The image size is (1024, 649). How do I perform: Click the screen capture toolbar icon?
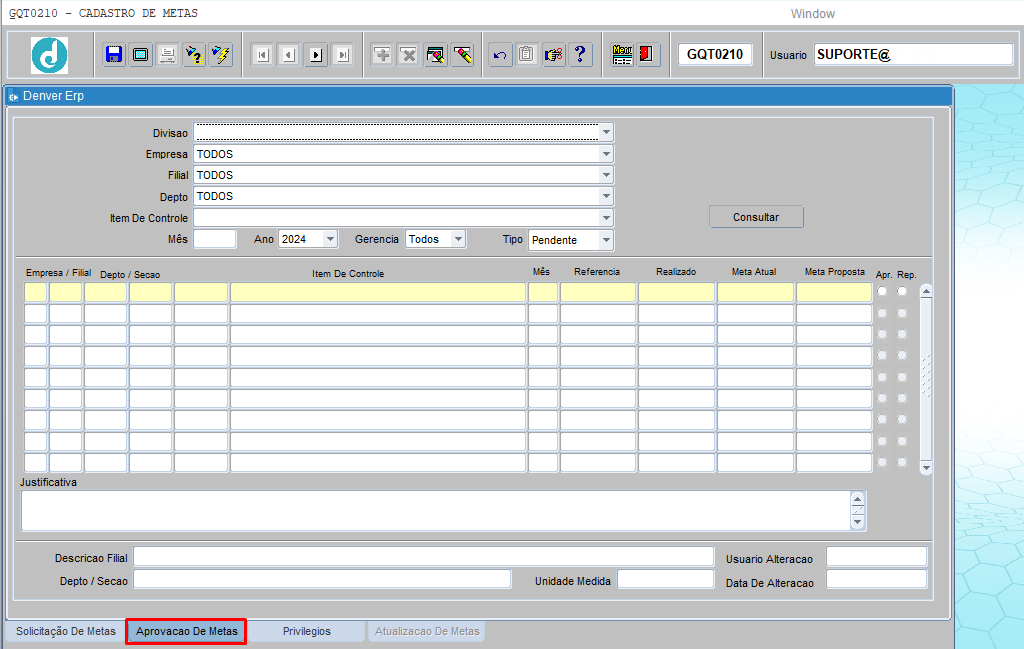pyautogui.click(x=140, y=55)
